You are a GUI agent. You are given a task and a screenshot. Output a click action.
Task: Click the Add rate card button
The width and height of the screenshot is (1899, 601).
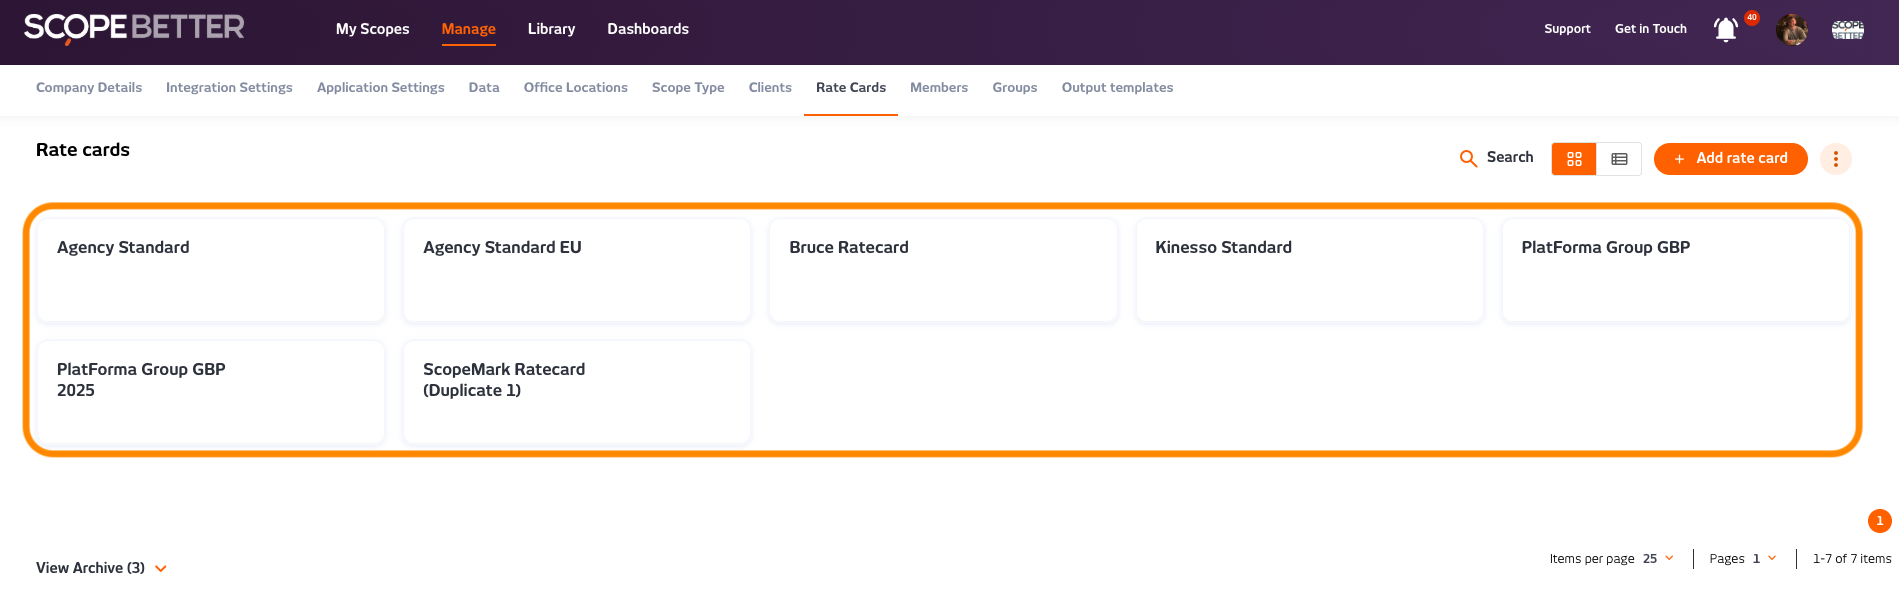(x=1730, y=159)
